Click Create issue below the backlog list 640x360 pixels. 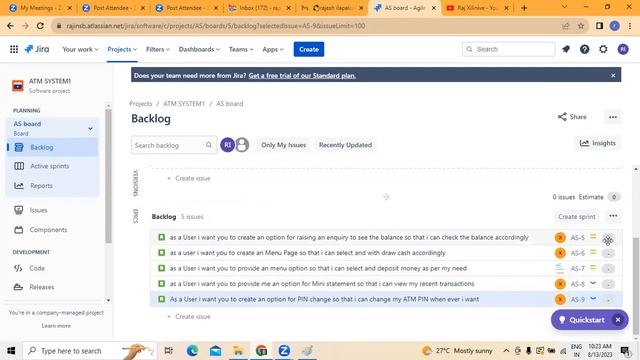189,316
